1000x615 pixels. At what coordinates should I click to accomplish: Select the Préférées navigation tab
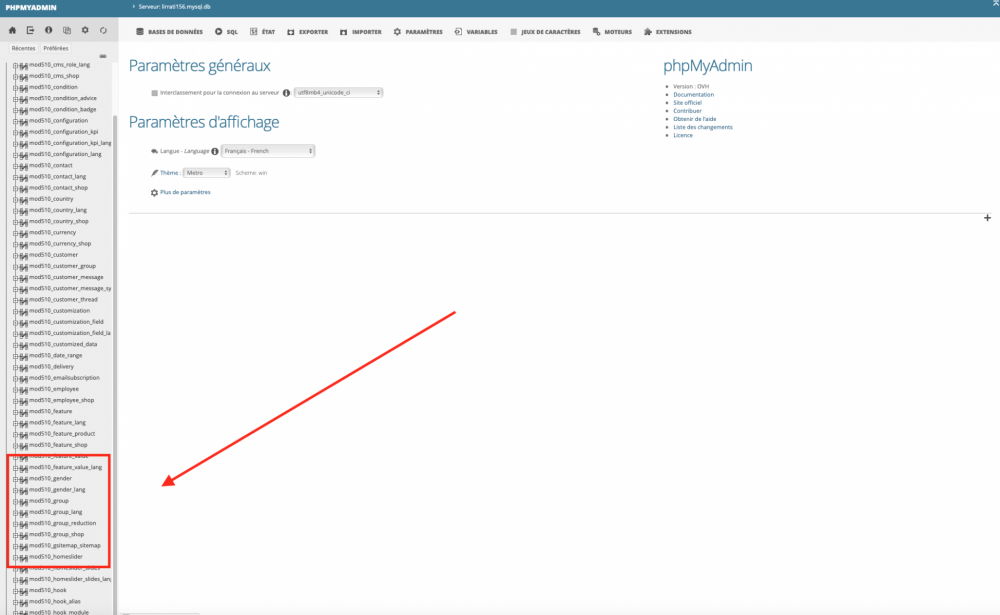[55, 48]
